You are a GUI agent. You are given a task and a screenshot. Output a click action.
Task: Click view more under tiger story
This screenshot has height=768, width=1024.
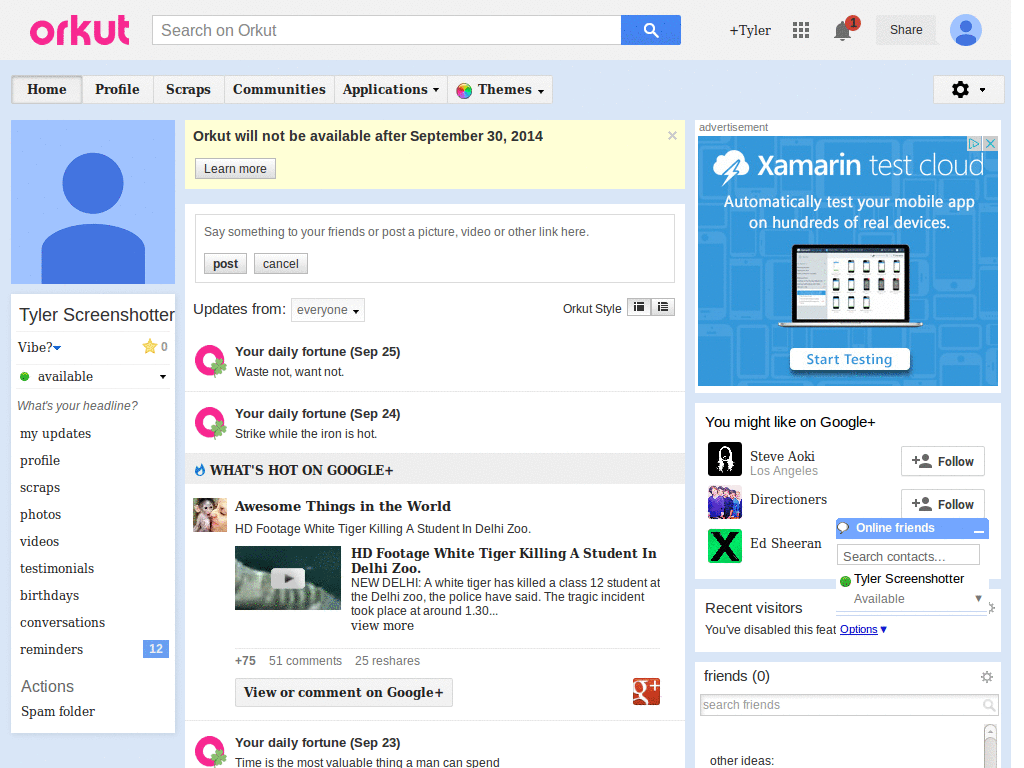tap(382, 626)
